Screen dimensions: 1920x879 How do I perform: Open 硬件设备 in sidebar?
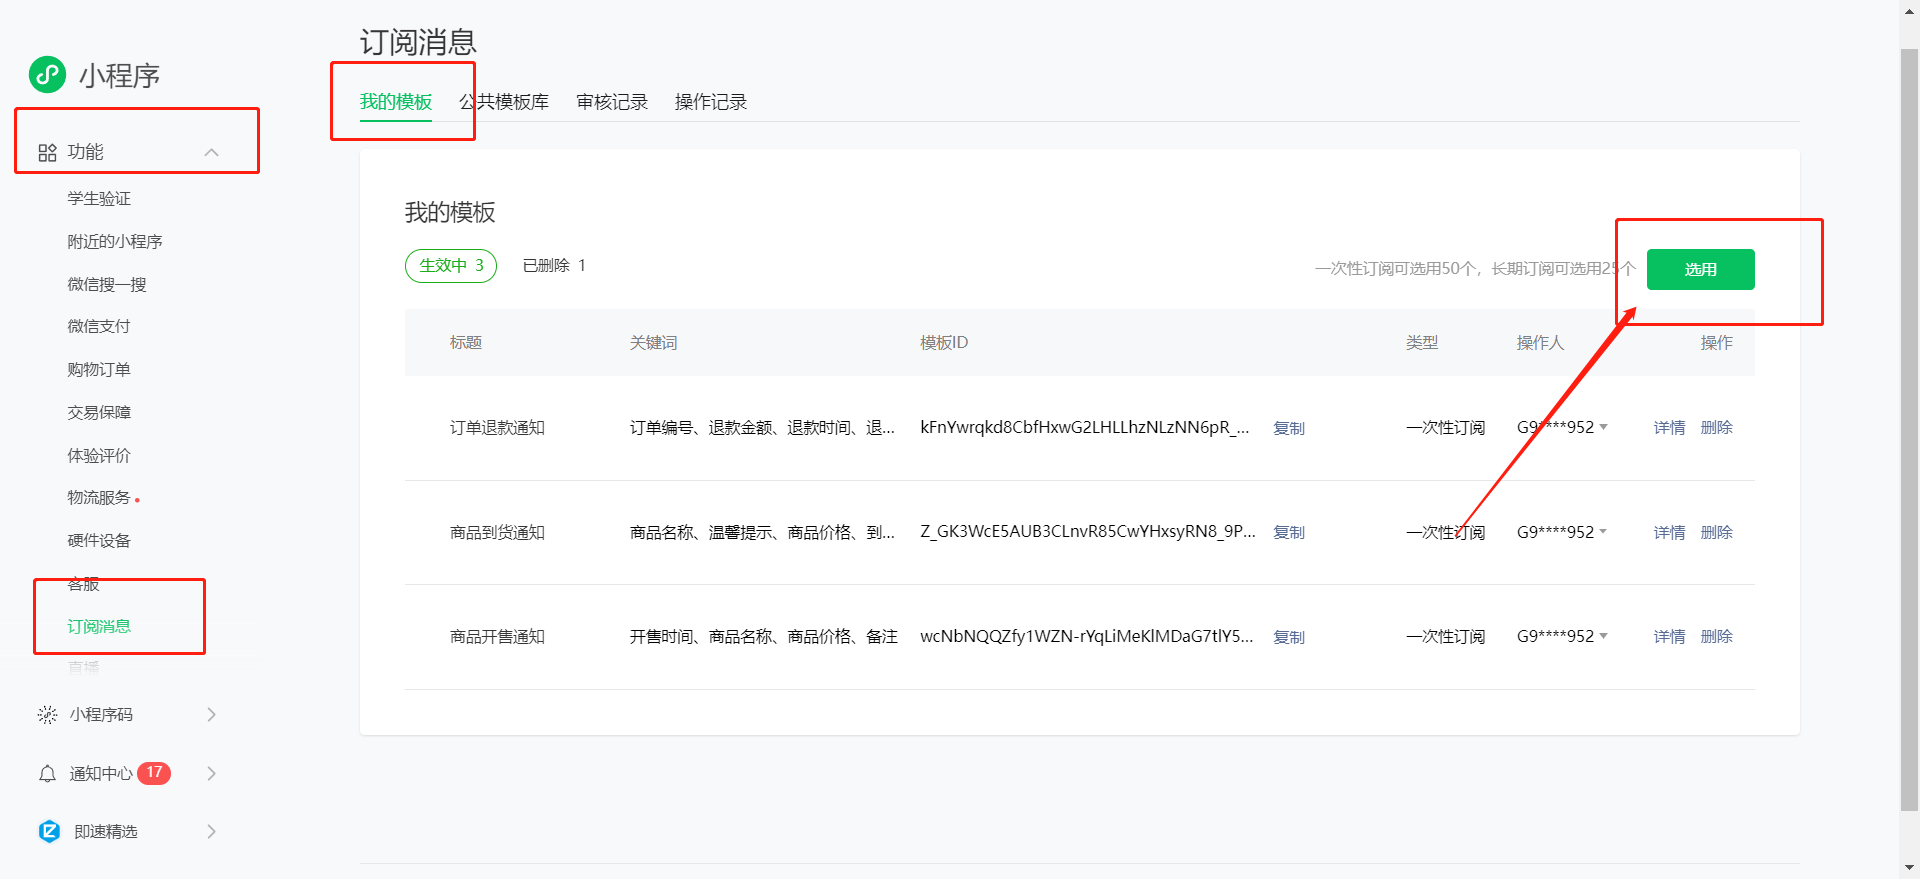99,541
